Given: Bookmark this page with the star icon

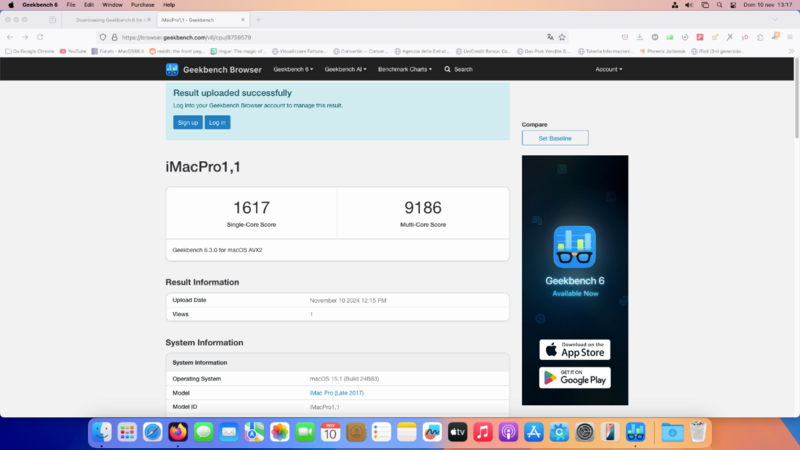Looking at the screenshot, I should click(x=562, y=37).
